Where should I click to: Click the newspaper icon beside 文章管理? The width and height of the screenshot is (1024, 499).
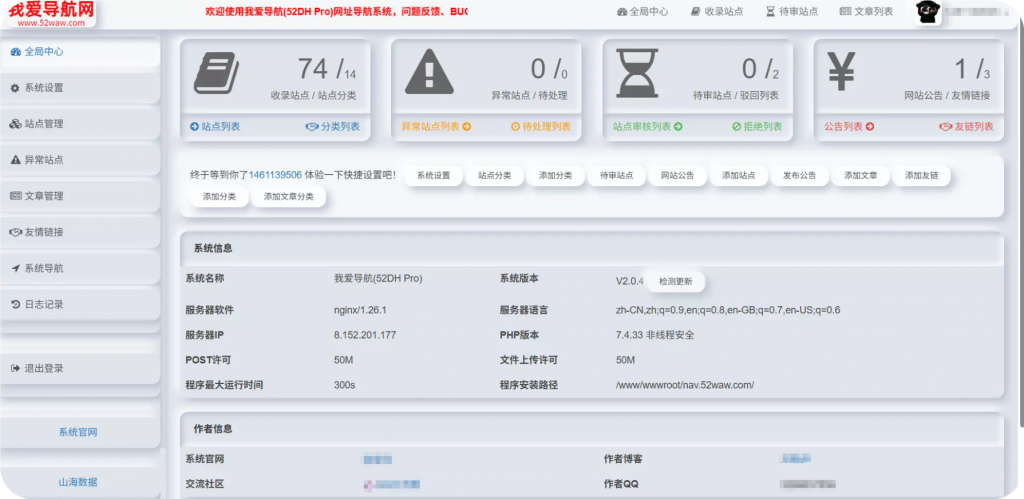point(15,196)
